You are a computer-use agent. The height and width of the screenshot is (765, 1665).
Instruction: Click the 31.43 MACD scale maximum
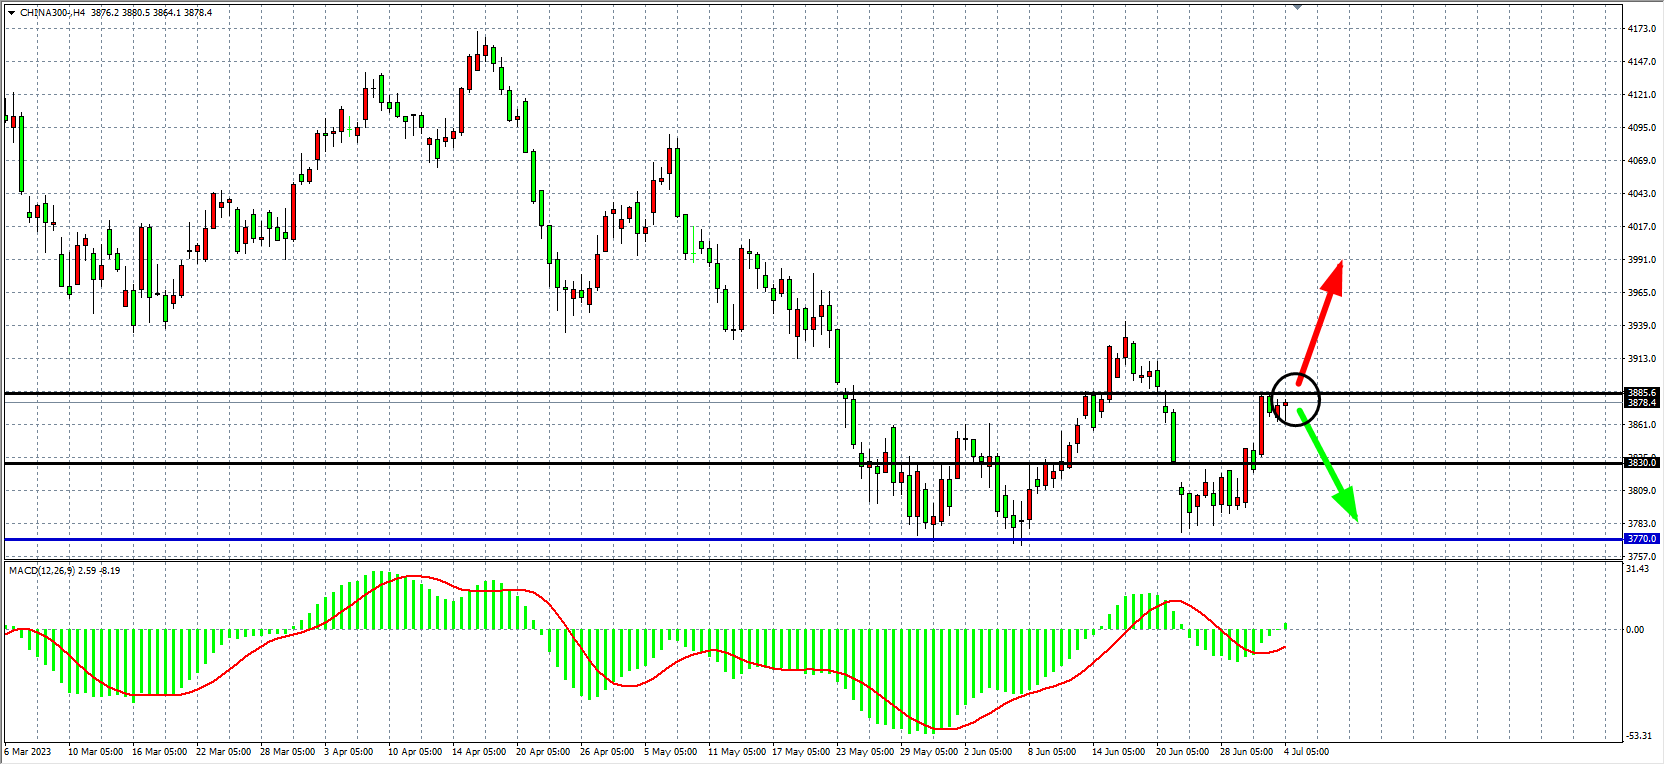(x=1637, y=569)
